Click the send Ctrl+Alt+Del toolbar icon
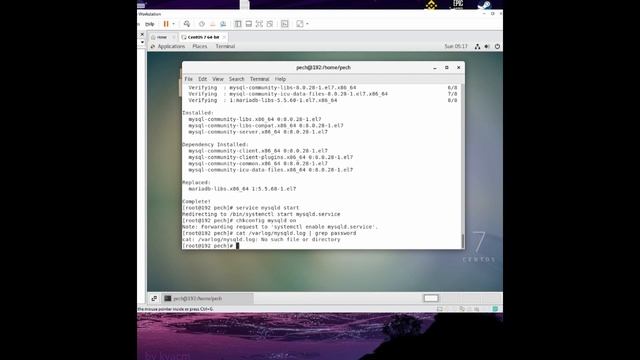 (187, 24)
